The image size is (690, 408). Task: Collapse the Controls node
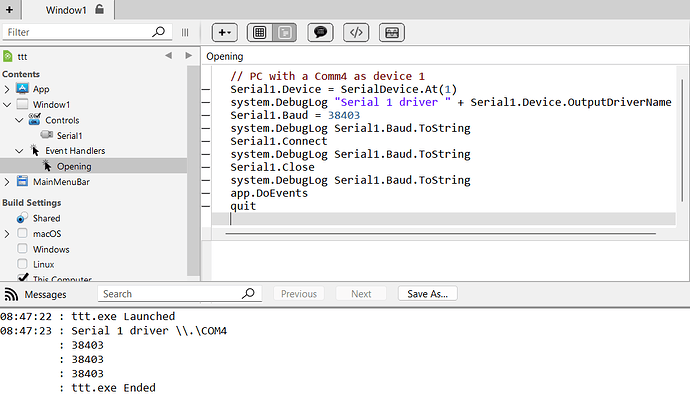[19, 120]
